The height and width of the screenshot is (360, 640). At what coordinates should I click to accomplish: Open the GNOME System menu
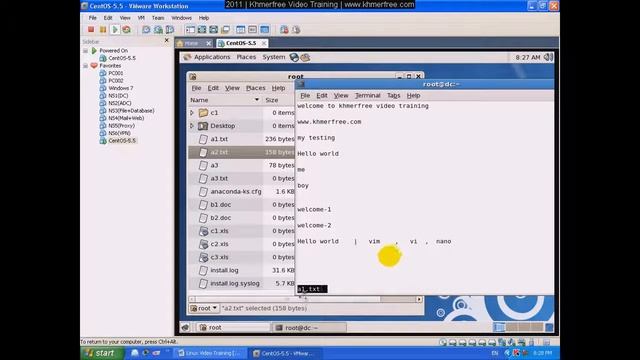click(273, 57)
